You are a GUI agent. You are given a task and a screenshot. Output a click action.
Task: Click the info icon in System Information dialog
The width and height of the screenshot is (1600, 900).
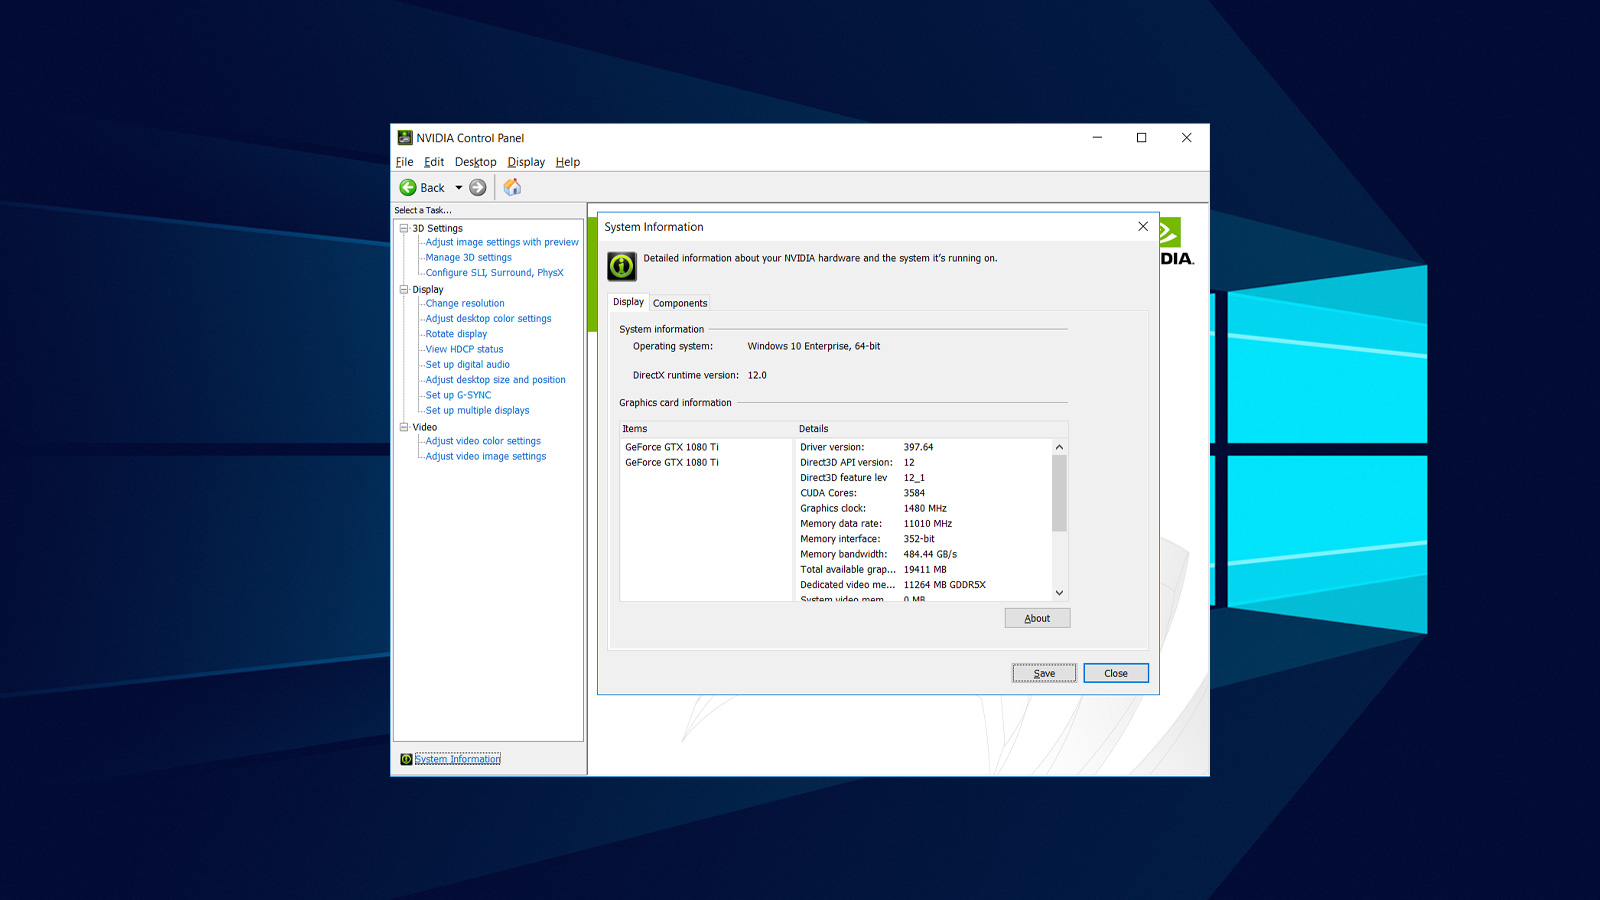point(622,266)
